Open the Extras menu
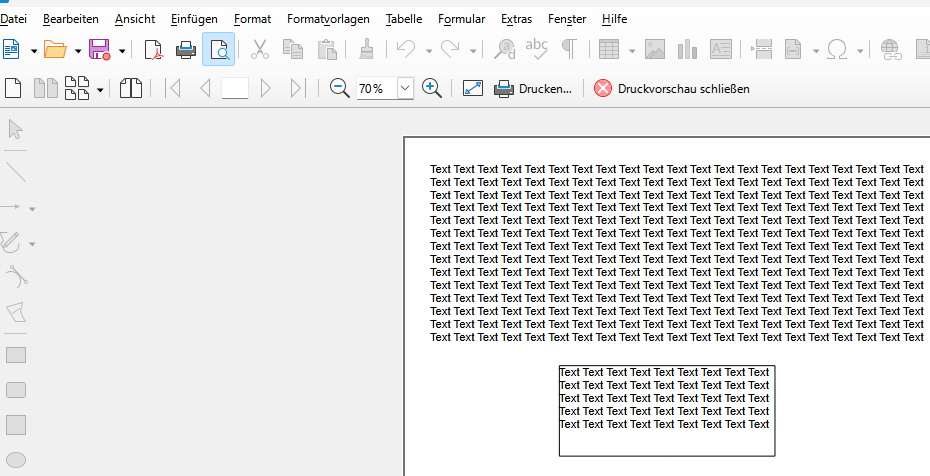The height and width of the screenshot is (476, 930). 516,19
